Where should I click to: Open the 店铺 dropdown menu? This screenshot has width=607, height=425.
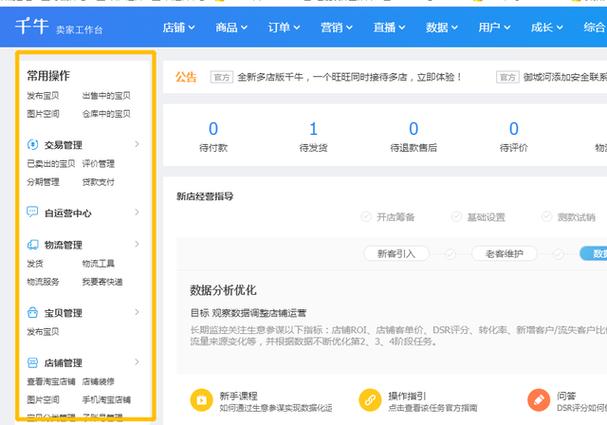click(x=178, y=27)
